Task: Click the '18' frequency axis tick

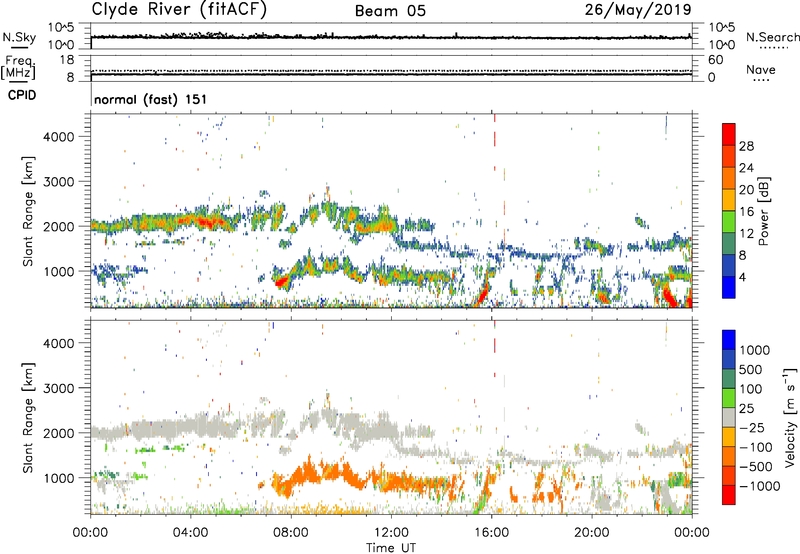Action: pos(67,60)
